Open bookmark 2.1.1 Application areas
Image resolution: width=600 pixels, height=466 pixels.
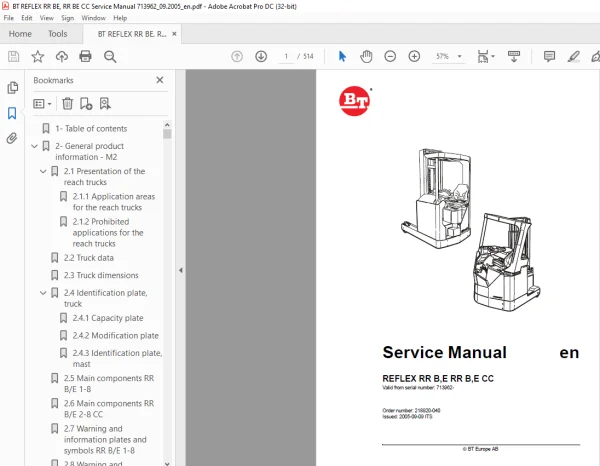tap(114, 202)
